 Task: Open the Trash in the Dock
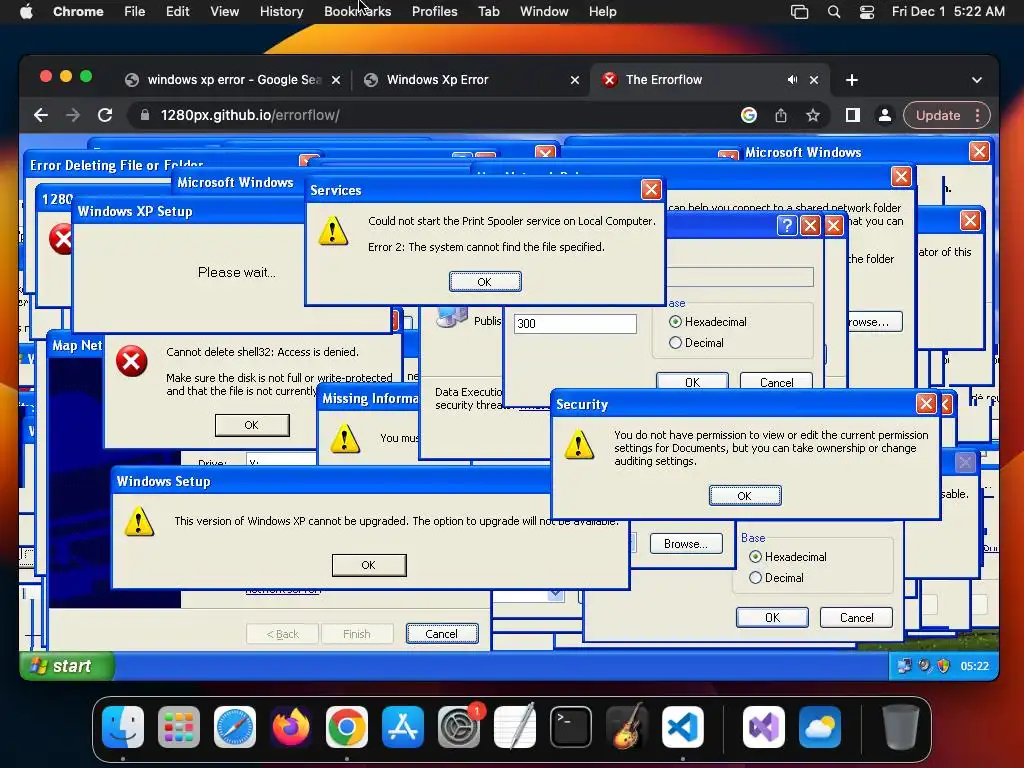901,726
